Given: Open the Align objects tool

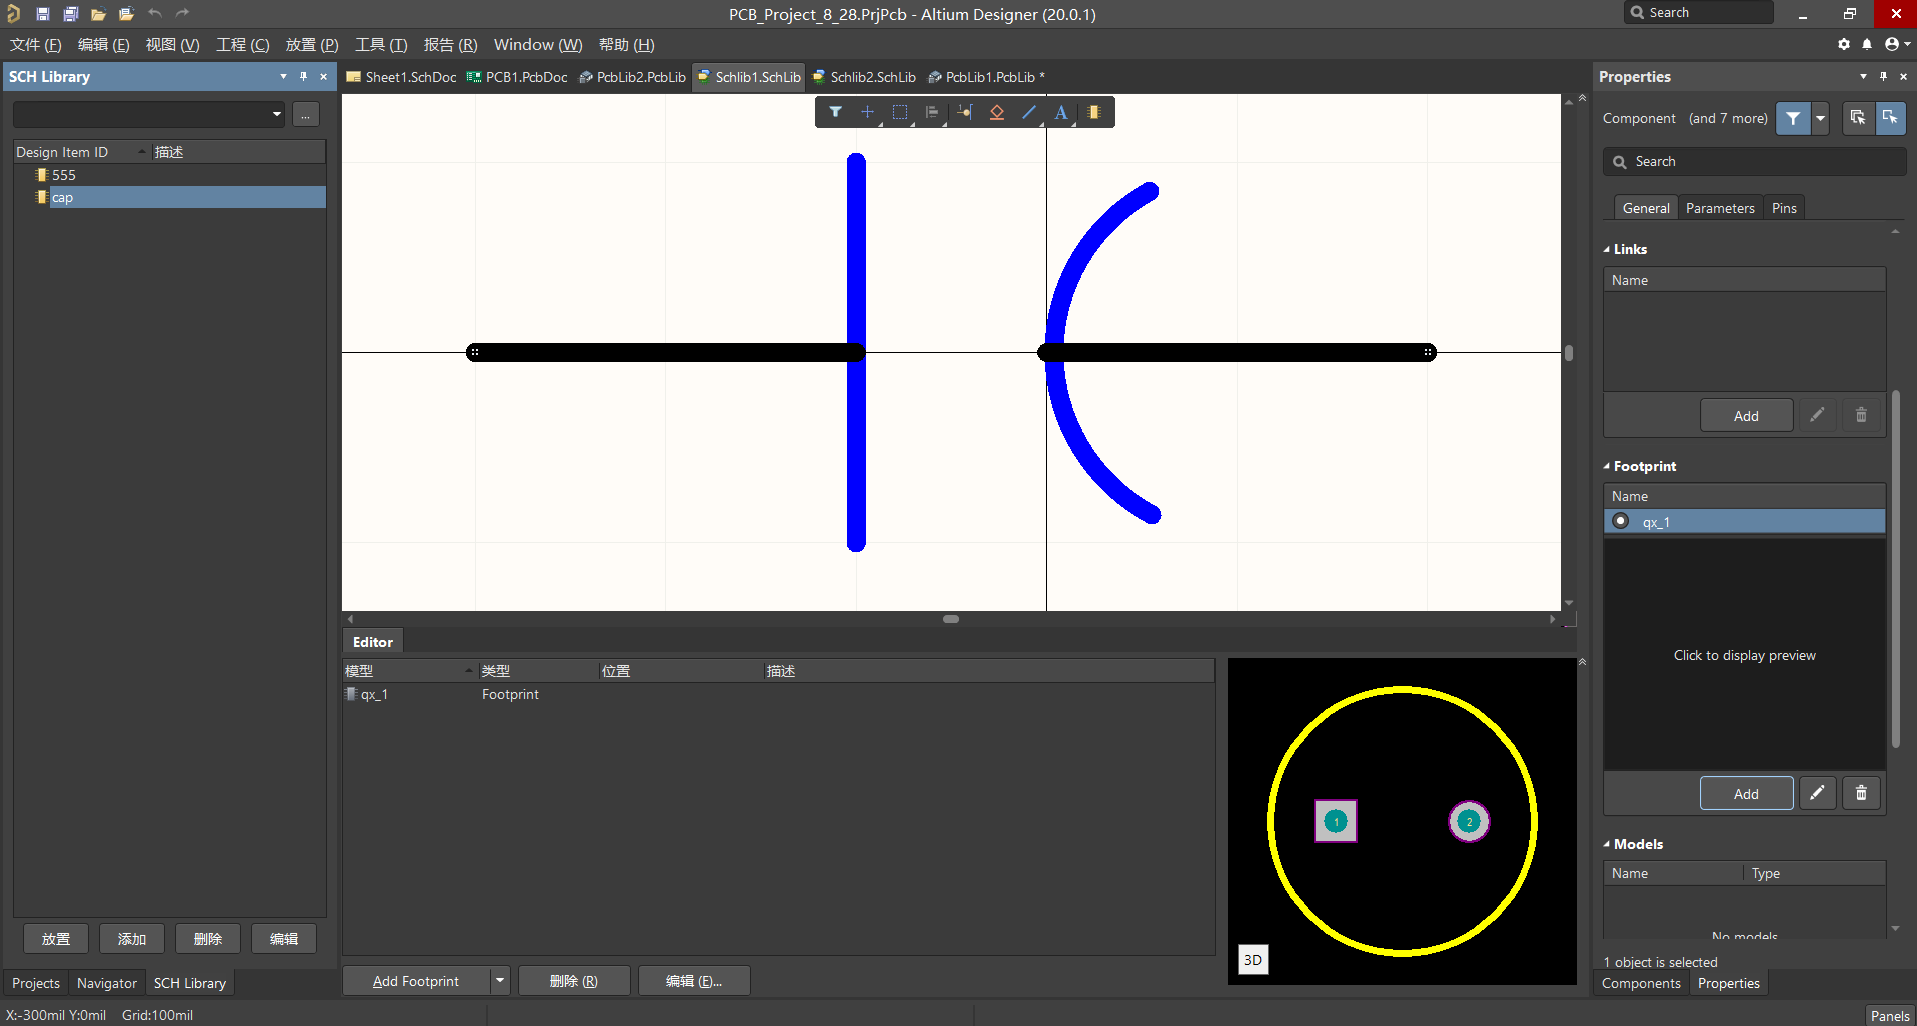Looking at the screenshot, I should tap(932, 112).
